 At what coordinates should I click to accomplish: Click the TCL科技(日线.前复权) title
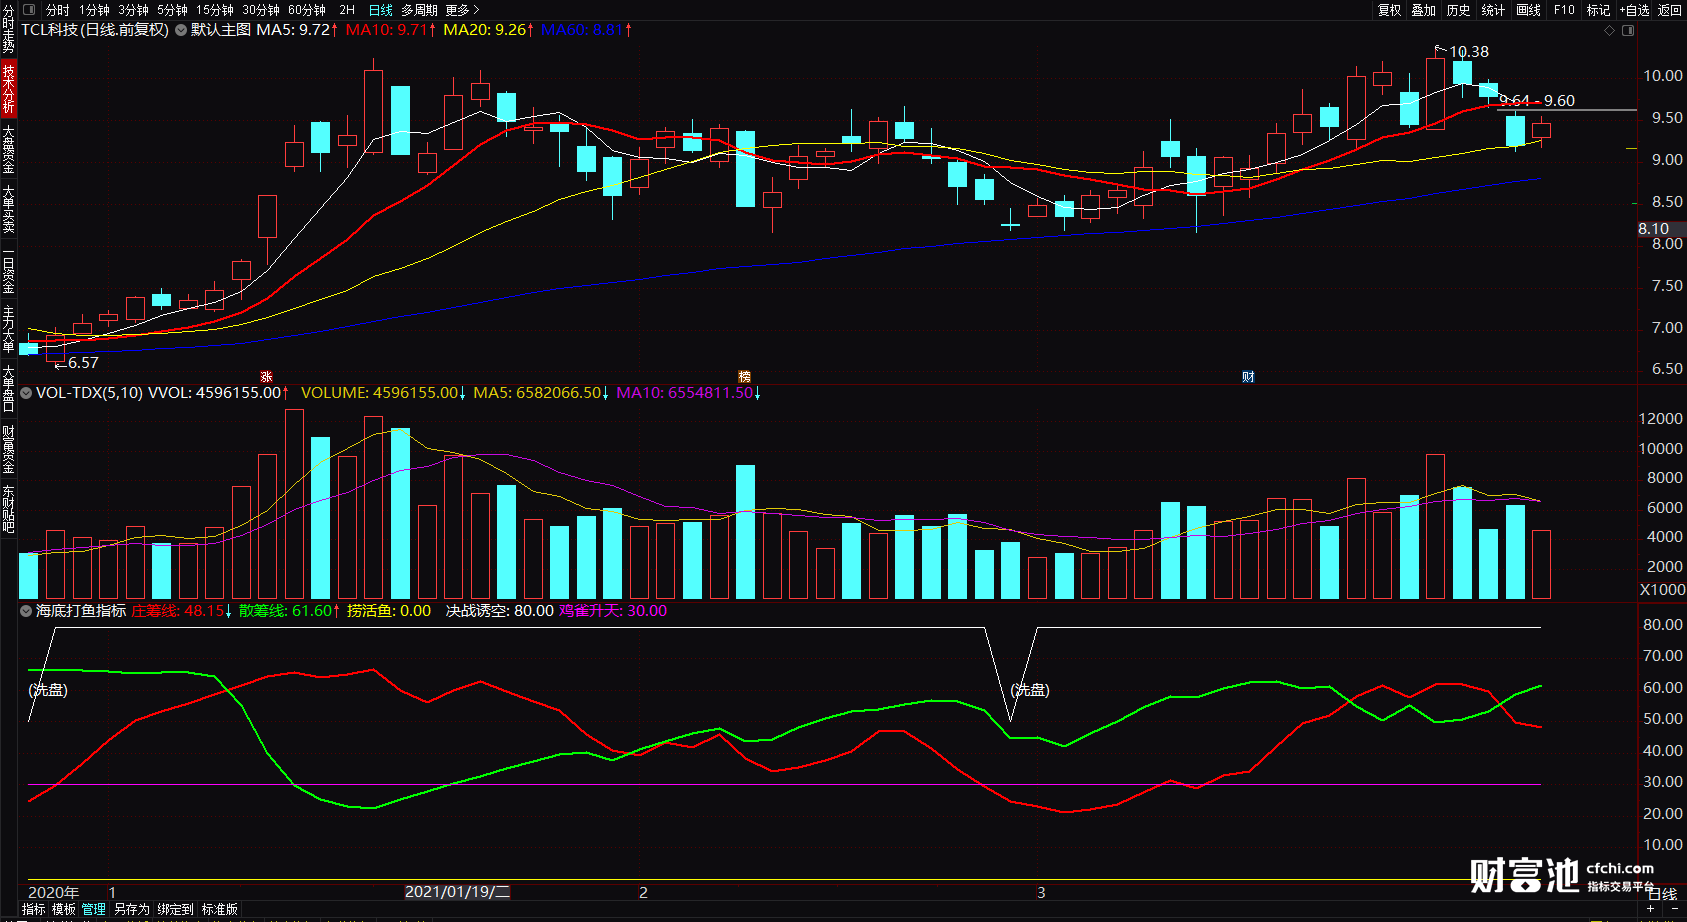[95, 30]
